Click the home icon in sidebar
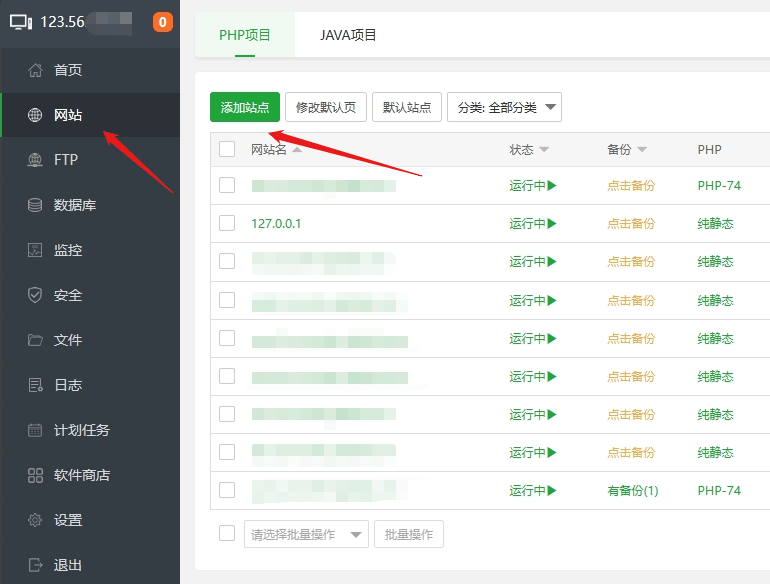The image size is (770, 584). coord(36,70)
